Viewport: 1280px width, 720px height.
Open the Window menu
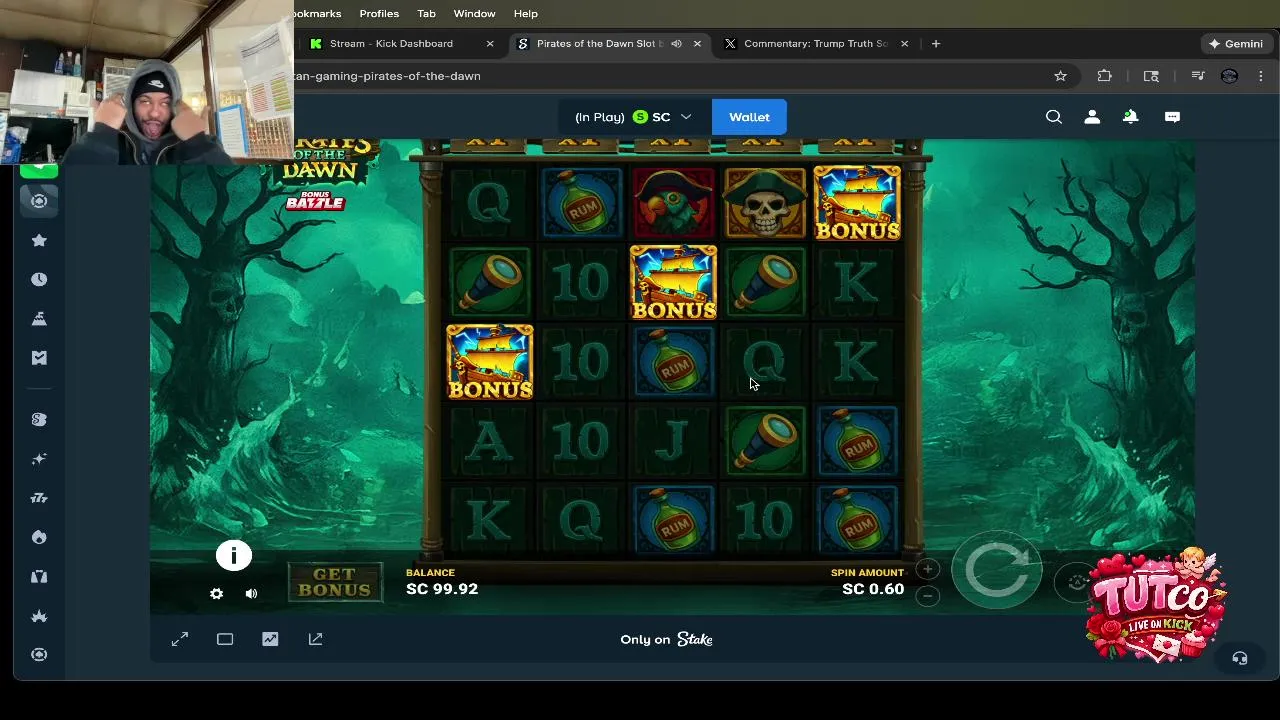[474, 13]
